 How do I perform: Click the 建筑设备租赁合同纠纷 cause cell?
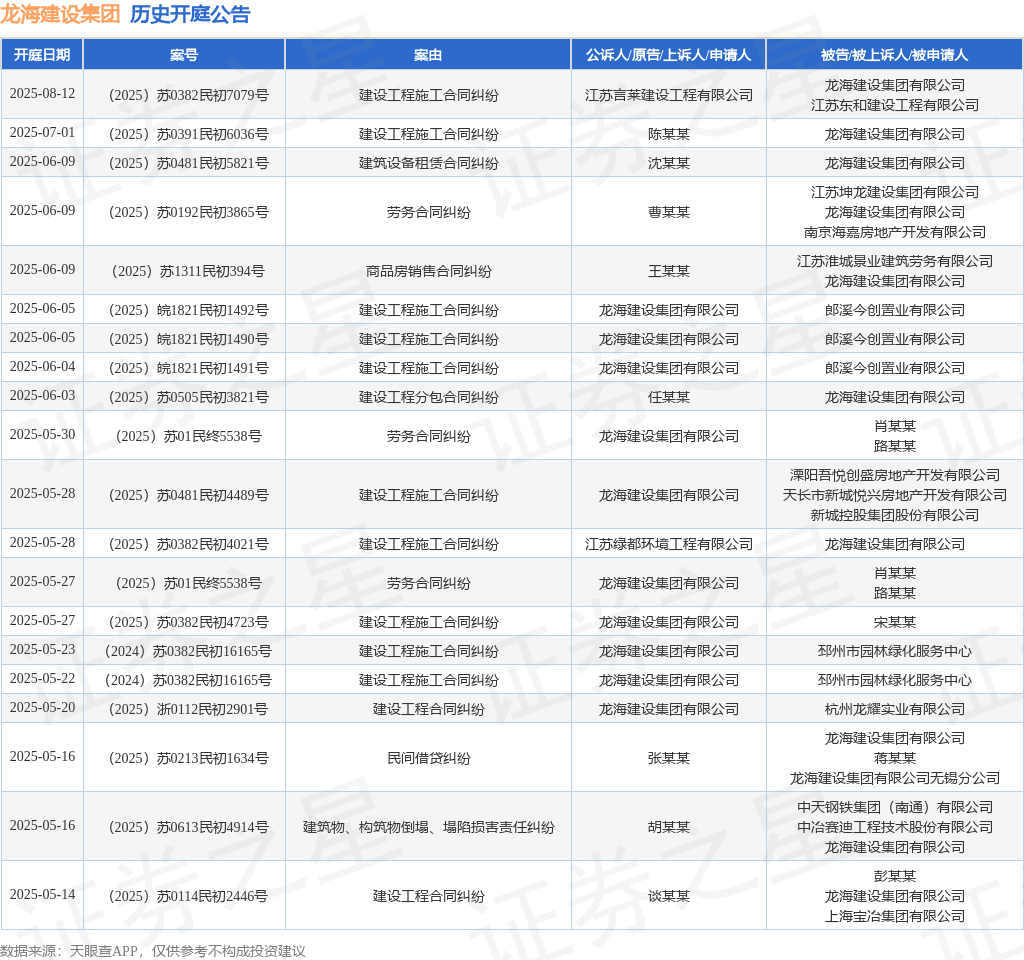point(428,163)
